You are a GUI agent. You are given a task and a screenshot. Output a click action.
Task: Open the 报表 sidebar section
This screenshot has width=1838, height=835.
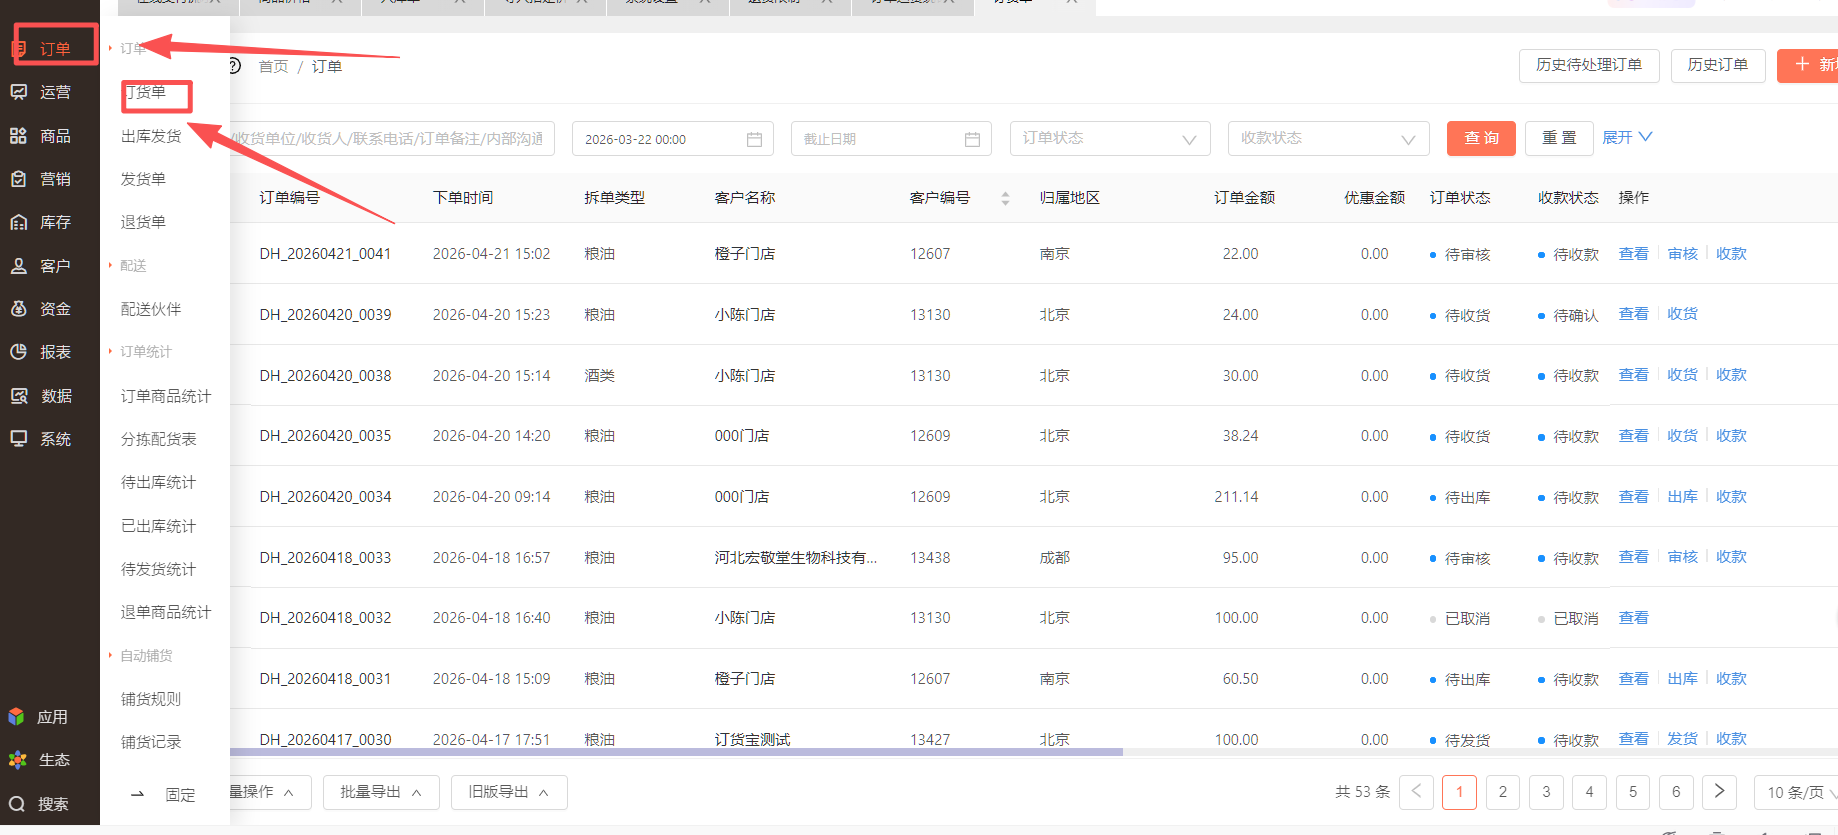42,352
